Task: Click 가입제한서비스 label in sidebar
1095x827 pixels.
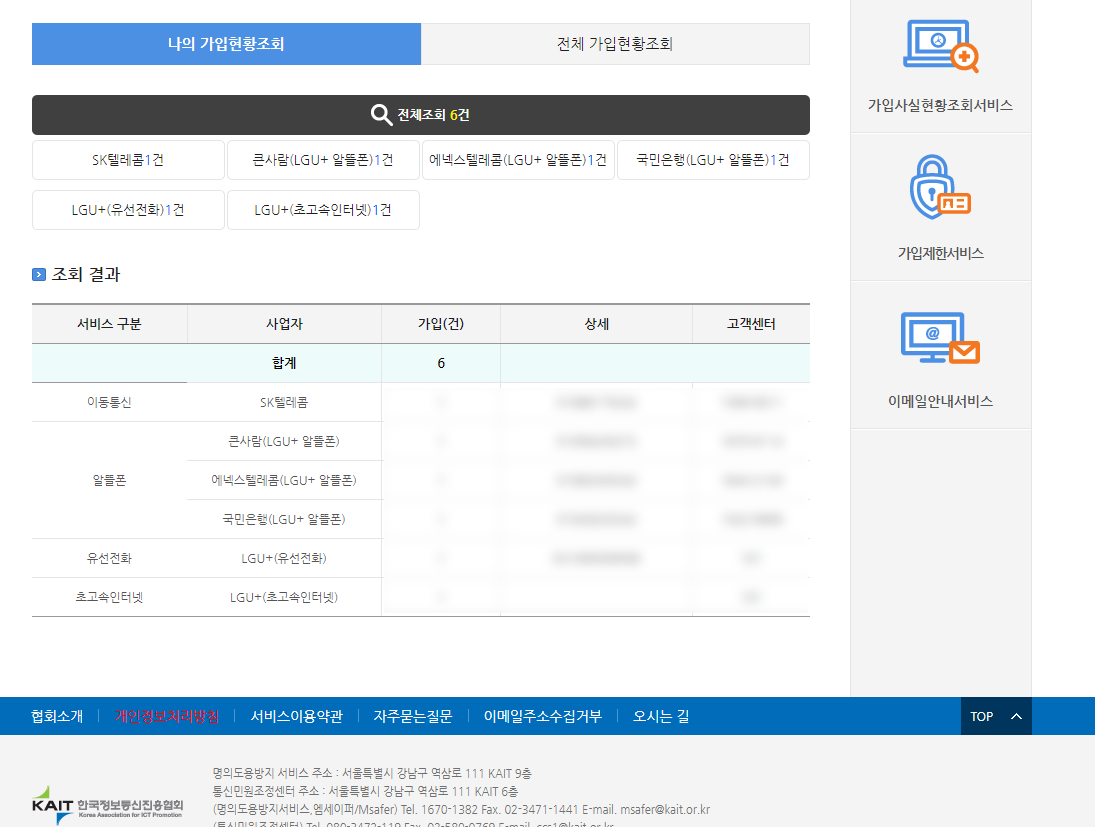Action: pyautogui.click(x=940, y=254)
